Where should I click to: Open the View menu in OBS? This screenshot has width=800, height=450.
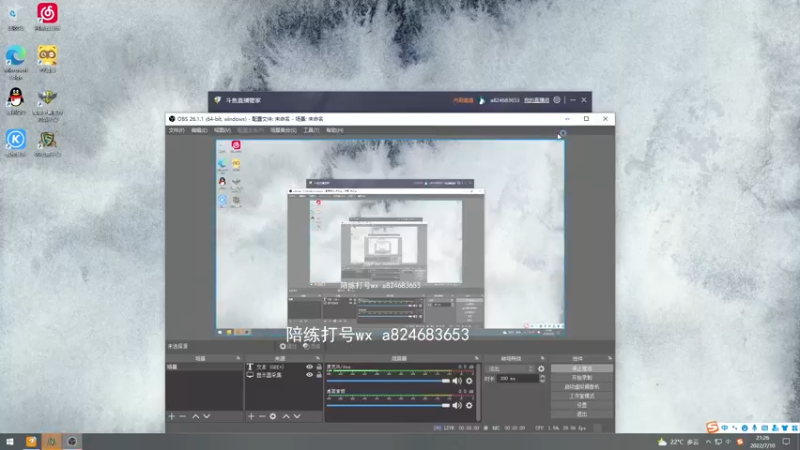pyautogui.click(x=222, y=131)
